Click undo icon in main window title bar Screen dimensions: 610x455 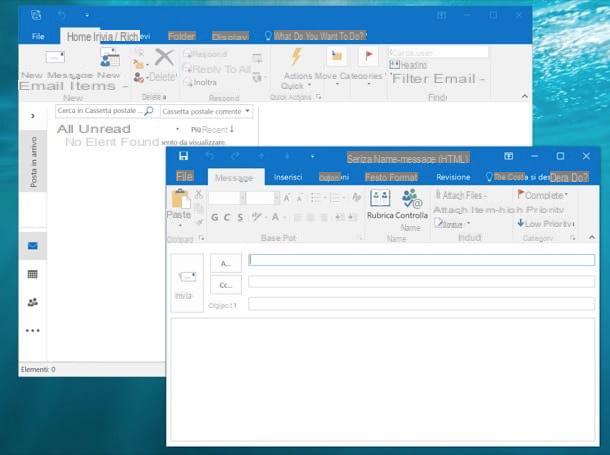point(61,15)
